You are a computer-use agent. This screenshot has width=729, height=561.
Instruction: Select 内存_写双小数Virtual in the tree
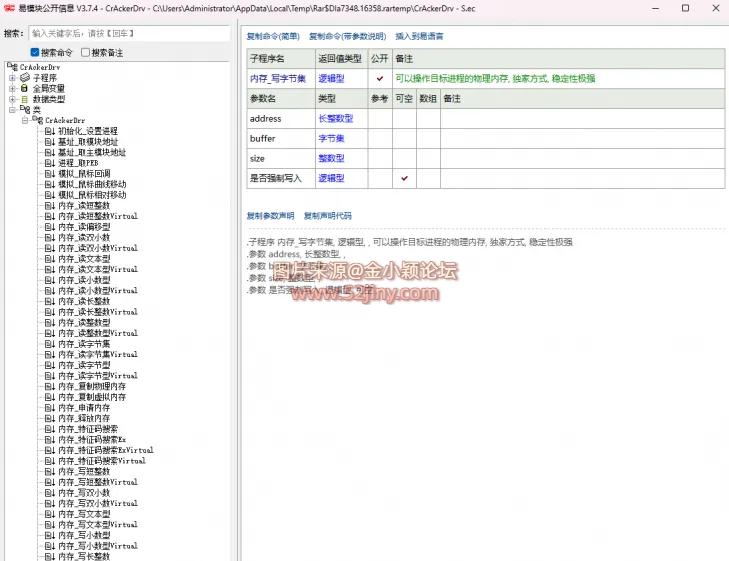pos(98,504)
